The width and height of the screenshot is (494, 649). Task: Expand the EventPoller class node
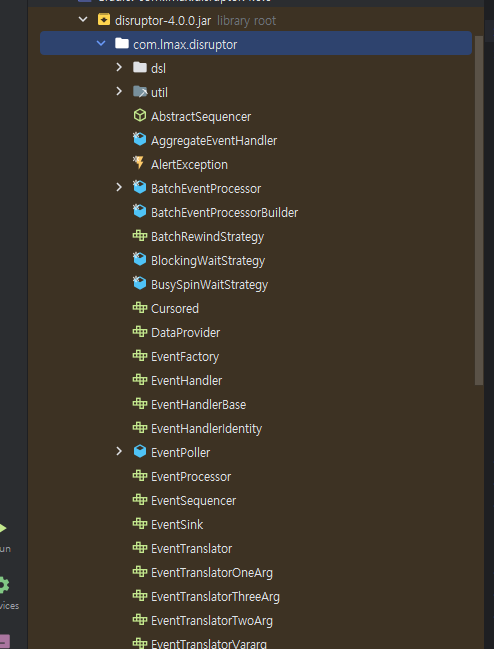tap(119, 451)
